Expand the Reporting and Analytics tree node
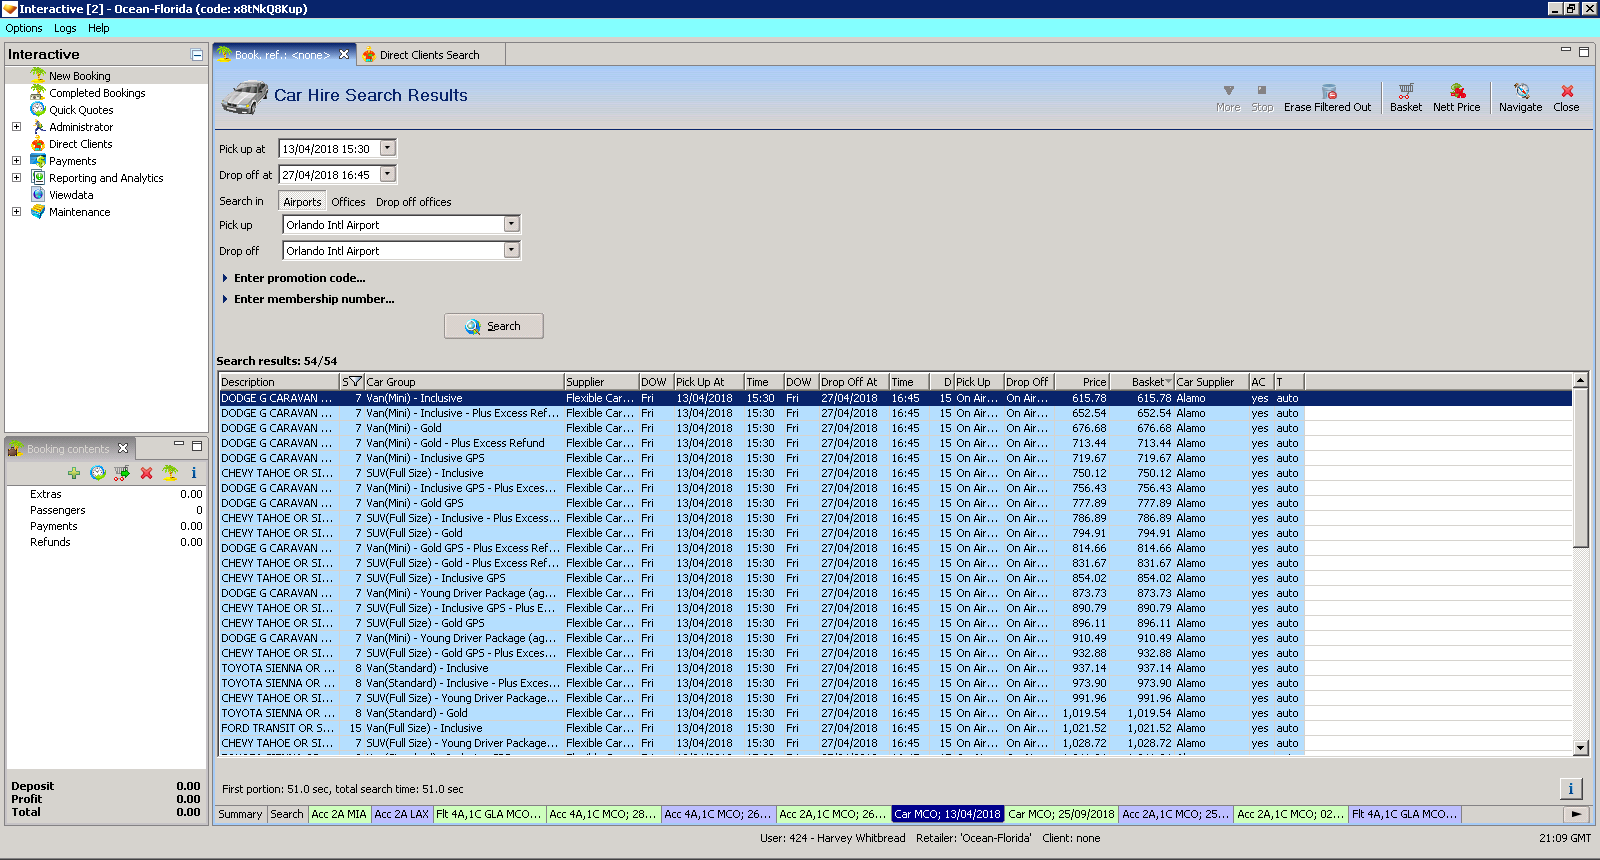This screenshot has height=860, width=1600. tap(16, 178)
